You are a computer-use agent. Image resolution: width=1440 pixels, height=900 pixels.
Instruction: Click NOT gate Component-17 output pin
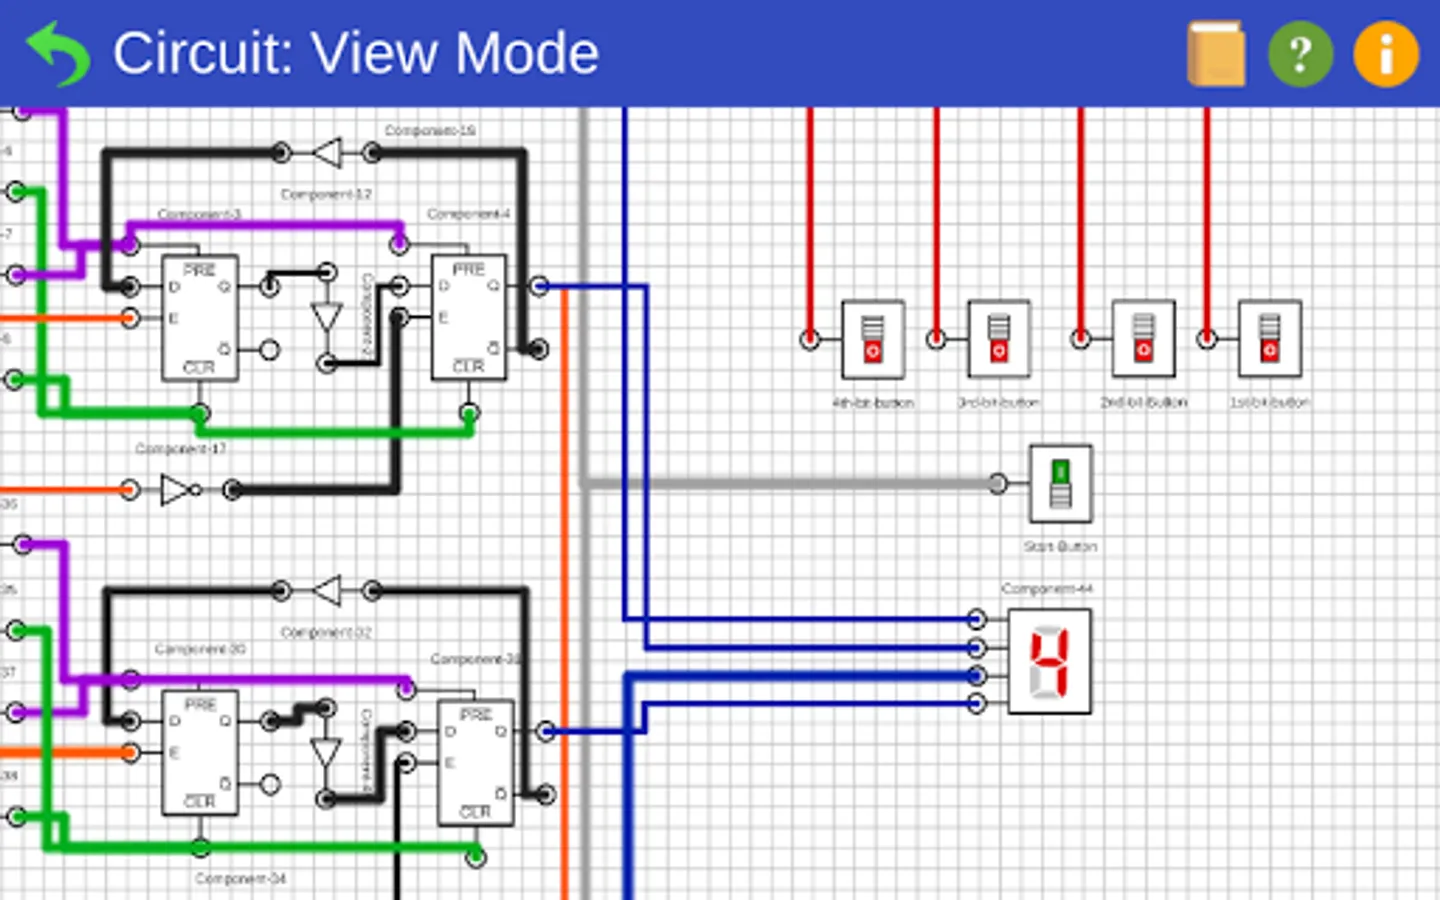[x=232, y=490]
